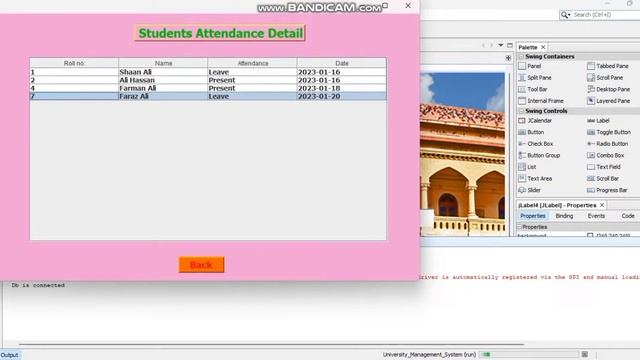Screen dimensions: 640x360
Task: Select Panel in the Palette
Action: (x=530, y=66)
